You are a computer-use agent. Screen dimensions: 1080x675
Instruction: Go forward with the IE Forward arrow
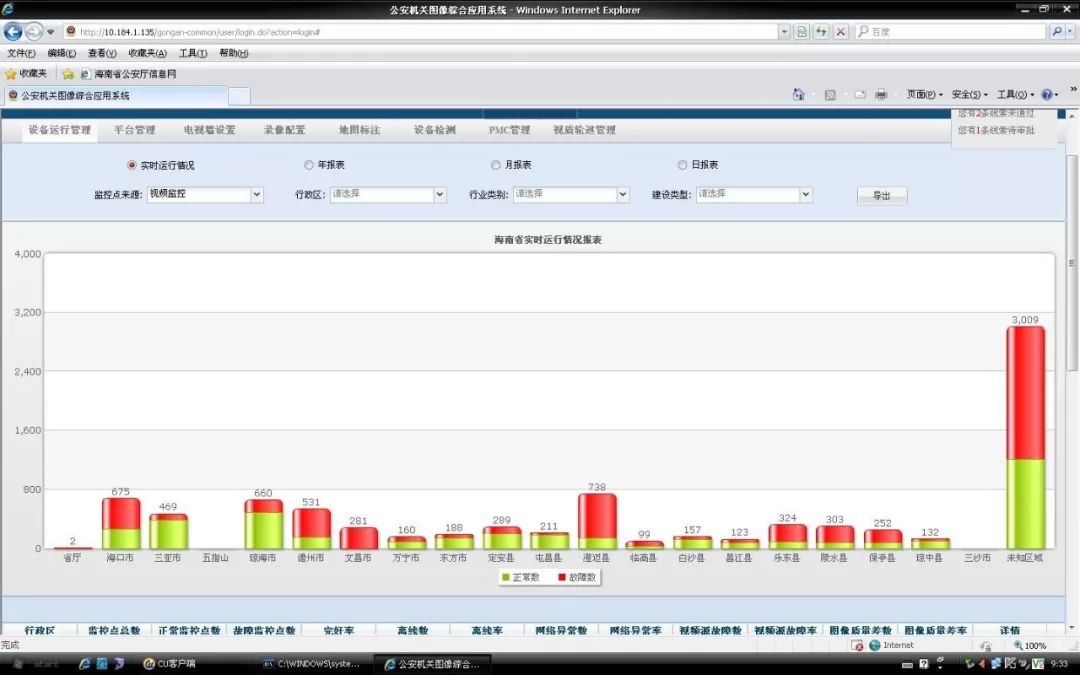coord(33,32)
